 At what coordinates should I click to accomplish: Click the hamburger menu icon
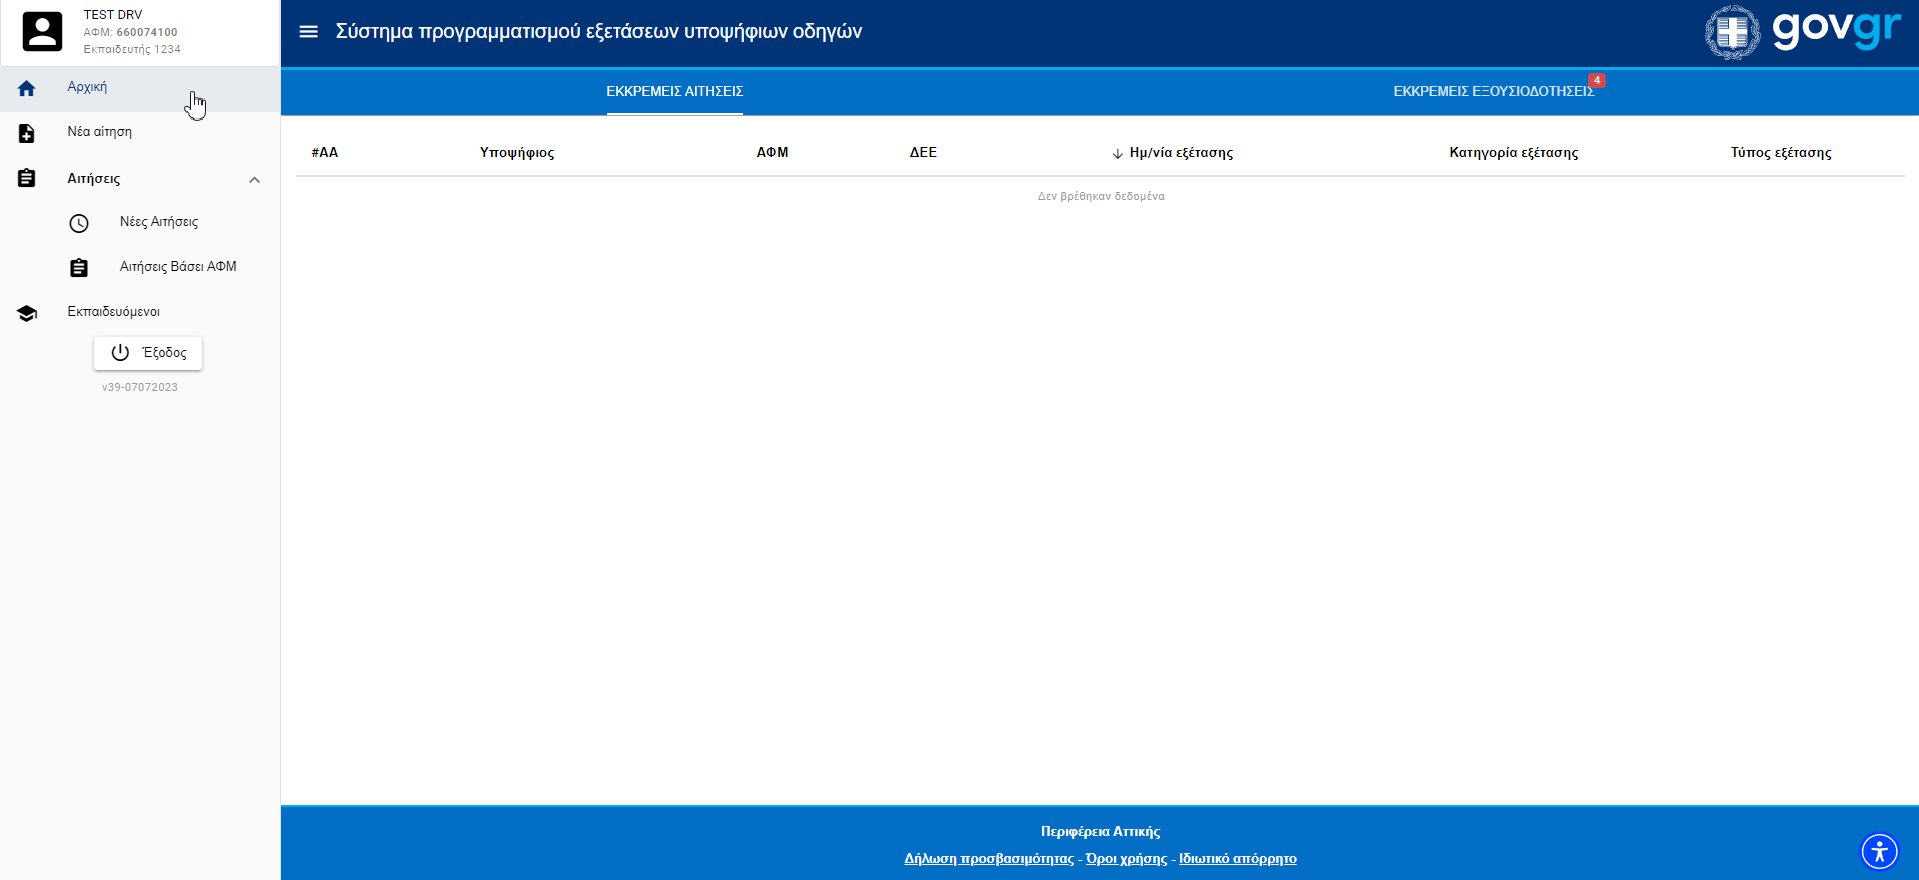[308, 32]
